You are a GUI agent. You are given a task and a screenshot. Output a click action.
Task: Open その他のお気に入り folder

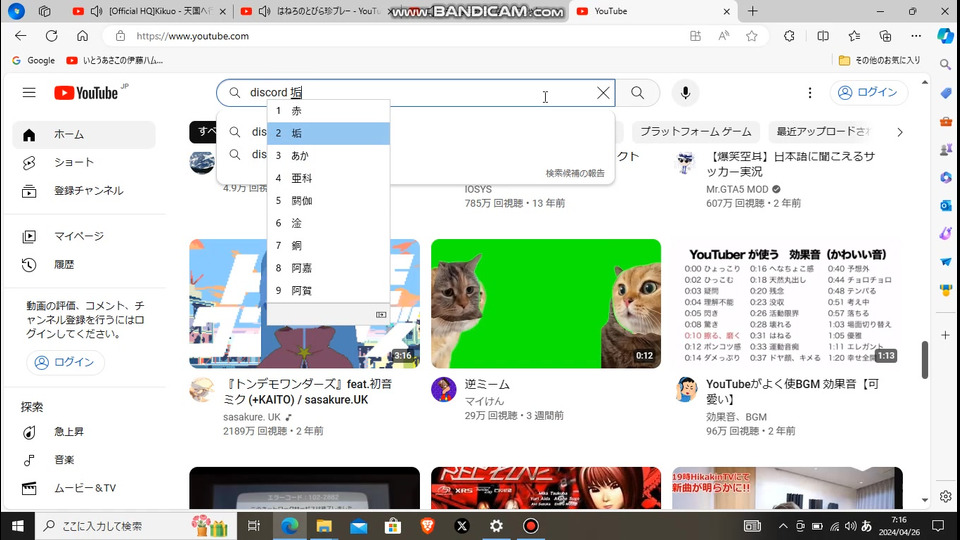[x=879, y=60]
